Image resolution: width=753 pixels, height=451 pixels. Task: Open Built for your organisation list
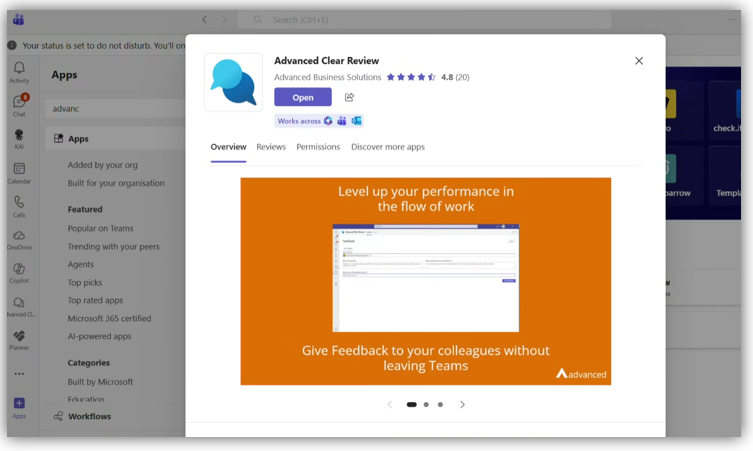[116, 183]
